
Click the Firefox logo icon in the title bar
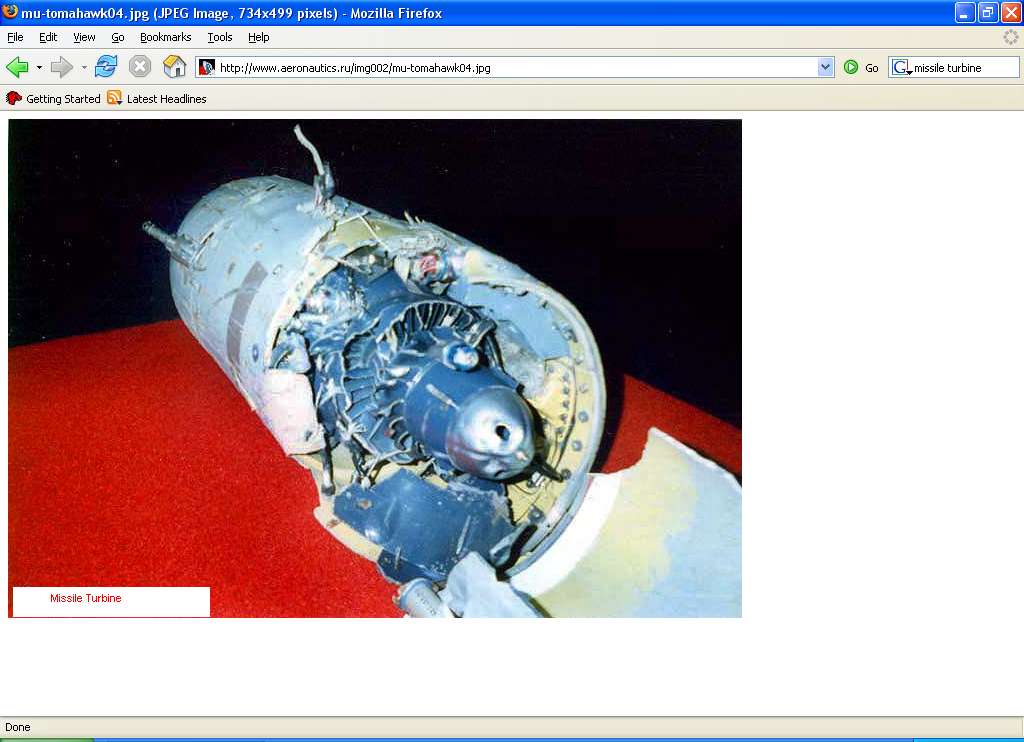(x=10, y=13)
